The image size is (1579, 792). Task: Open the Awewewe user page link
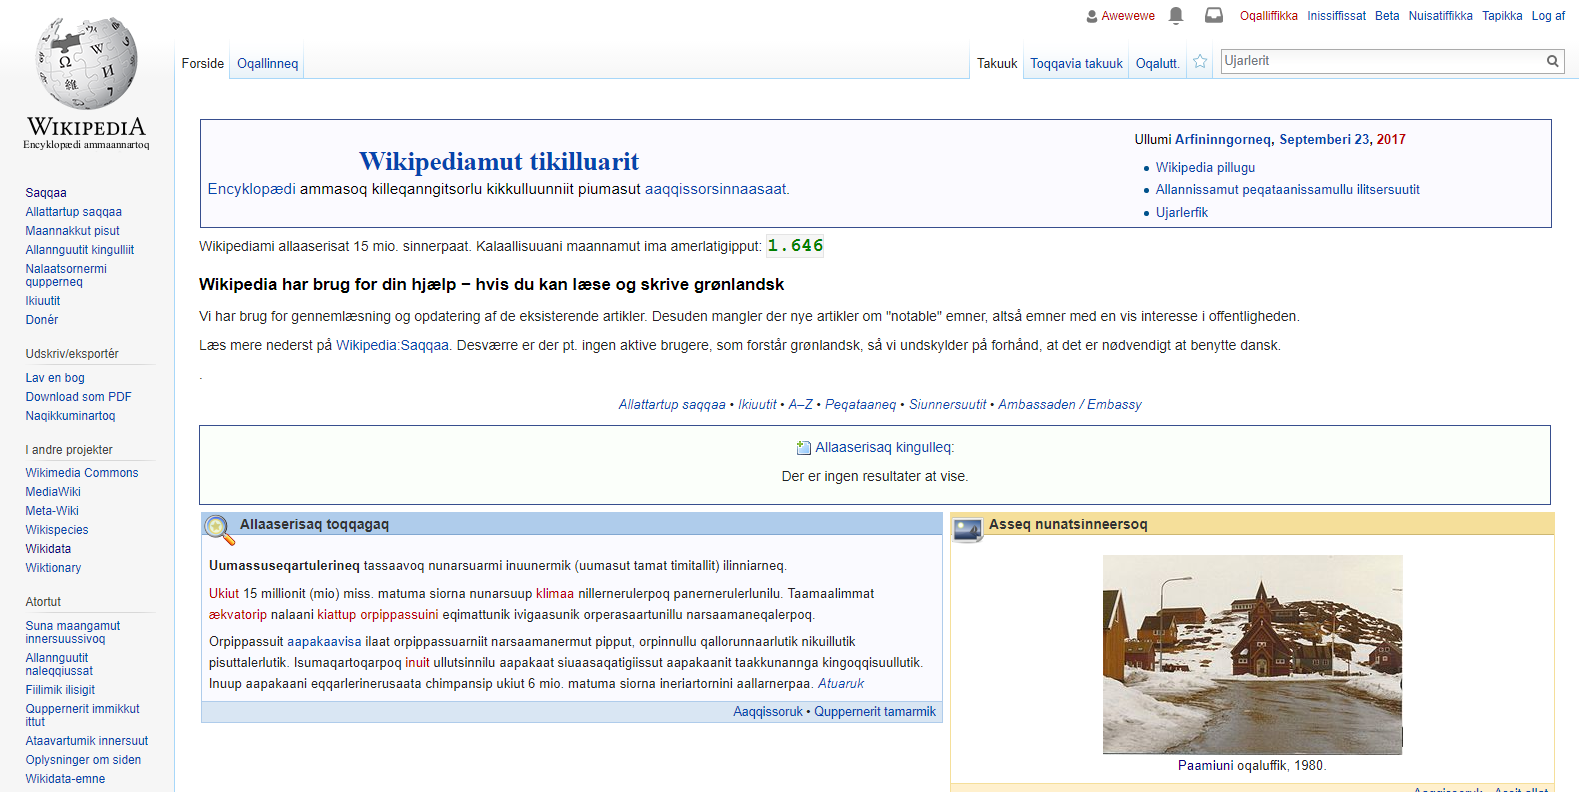tap(1128, 16)
